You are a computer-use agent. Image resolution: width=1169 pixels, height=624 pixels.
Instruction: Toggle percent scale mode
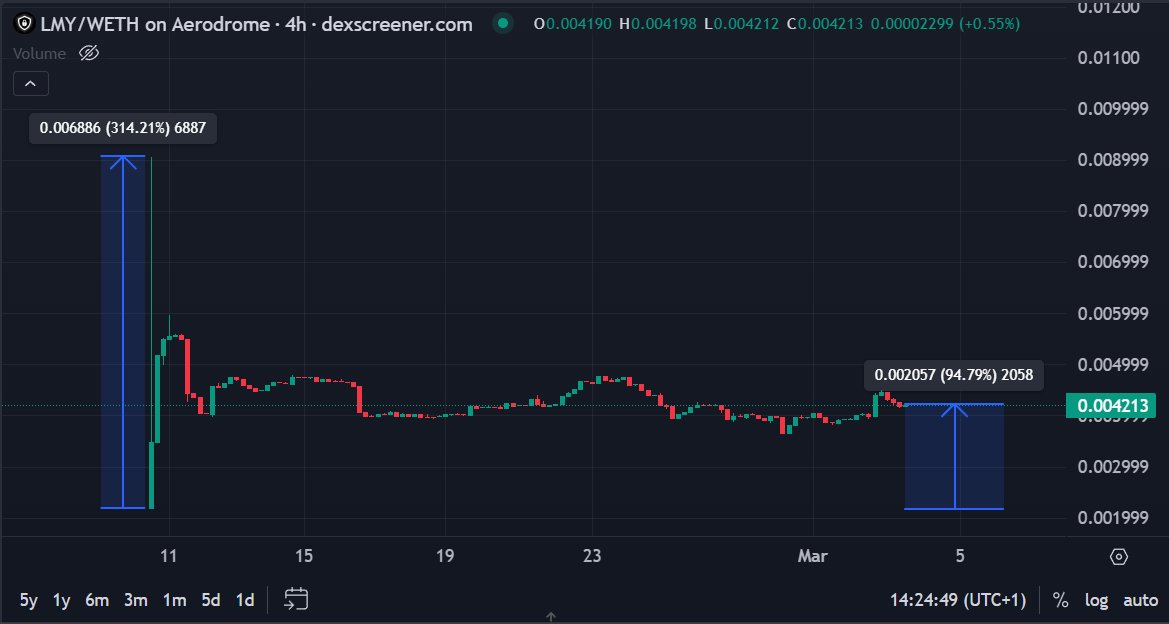coord(1060,599)
